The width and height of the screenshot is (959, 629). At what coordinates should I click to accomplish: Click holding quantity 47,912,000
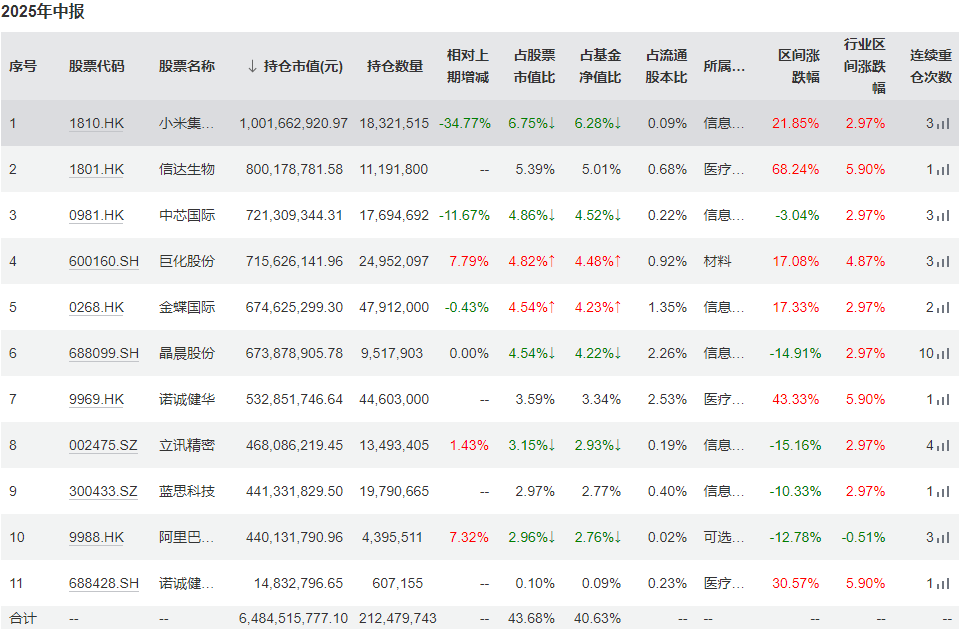point(394,307)
